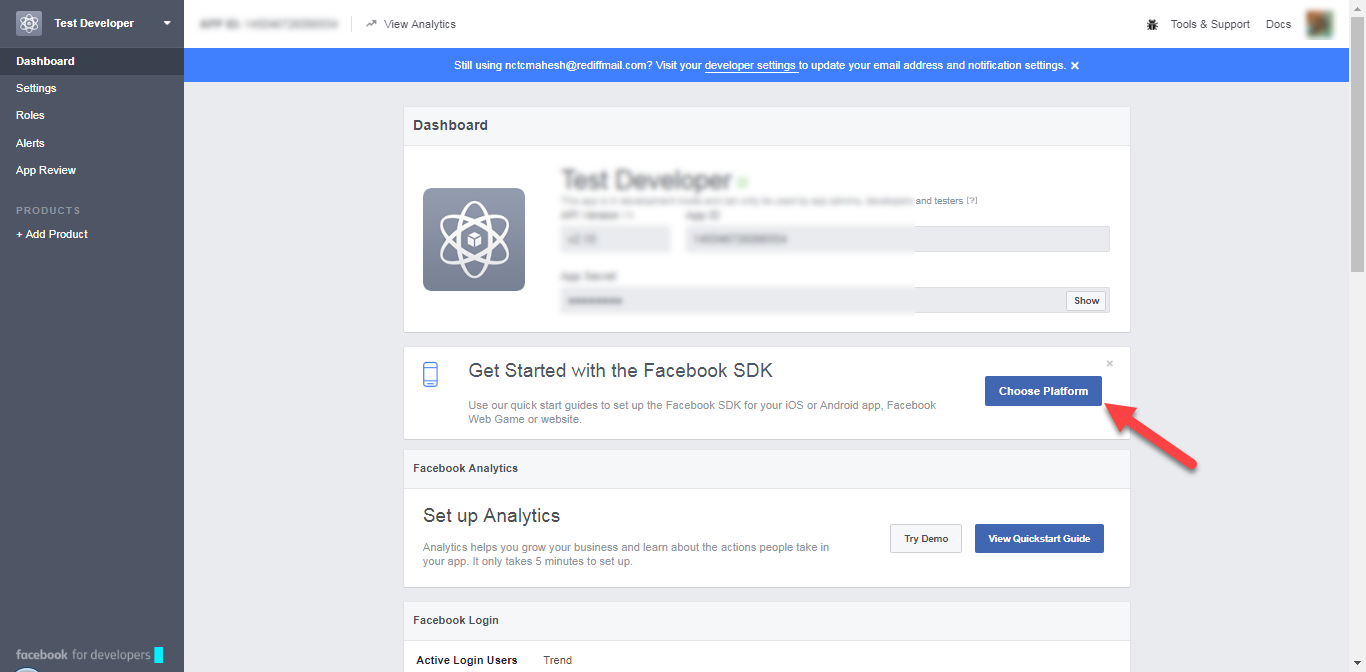Switch to the Trend tab
This screenshot has height=672, width=1366.
(x=558, y=660)
